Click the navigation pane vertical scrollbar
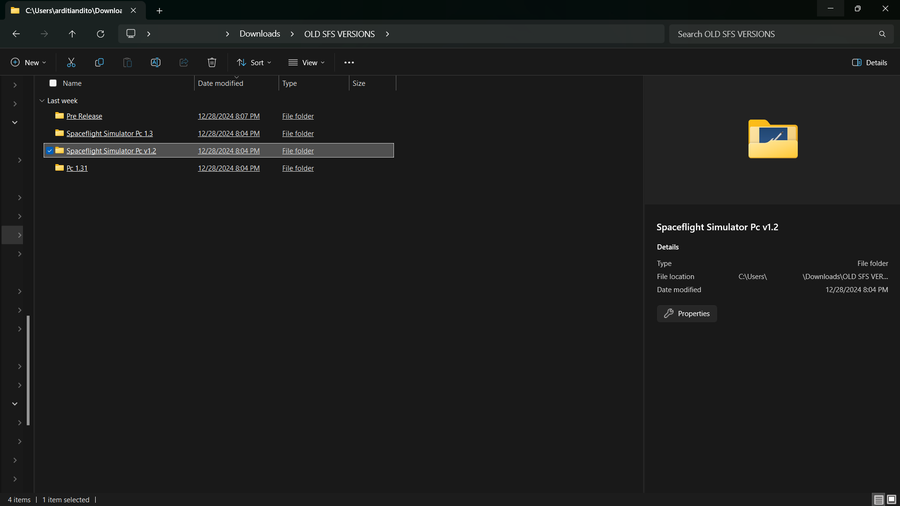Image resolution: width=900 pixels, height=506 pixels. pyautogui.click(x=28, y=370)
